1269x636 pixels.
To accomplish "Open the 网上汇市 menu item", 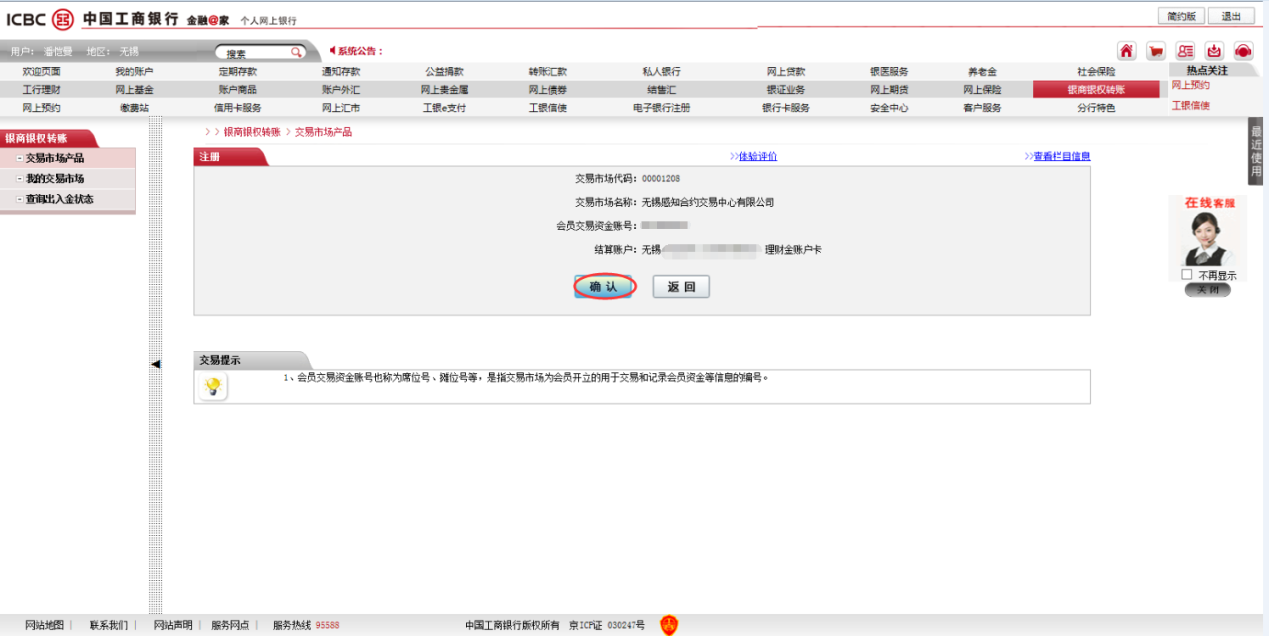I will point(341,108).
